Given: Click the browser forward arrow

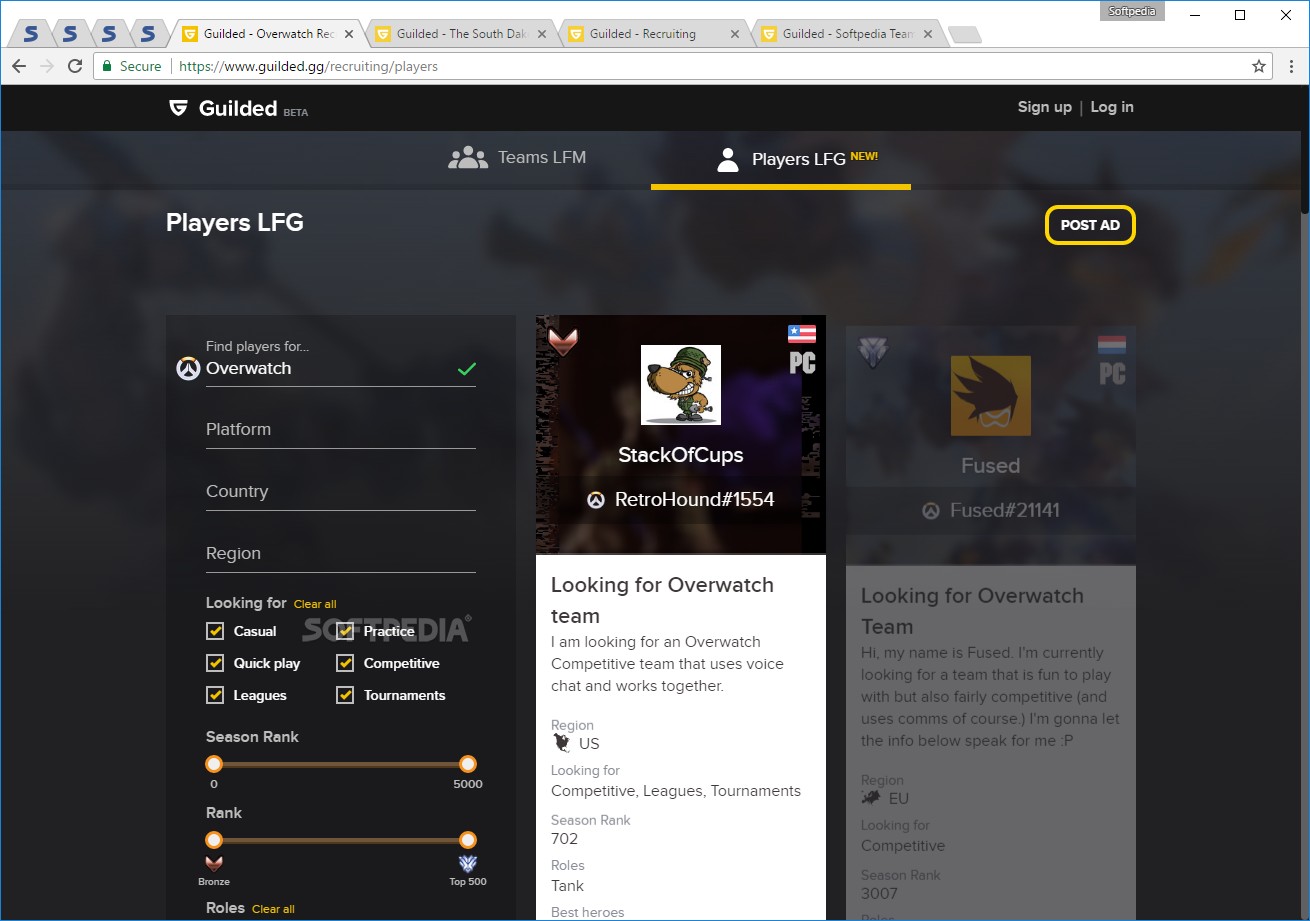Looking at the screenshot, I should [x=47, y=66].
